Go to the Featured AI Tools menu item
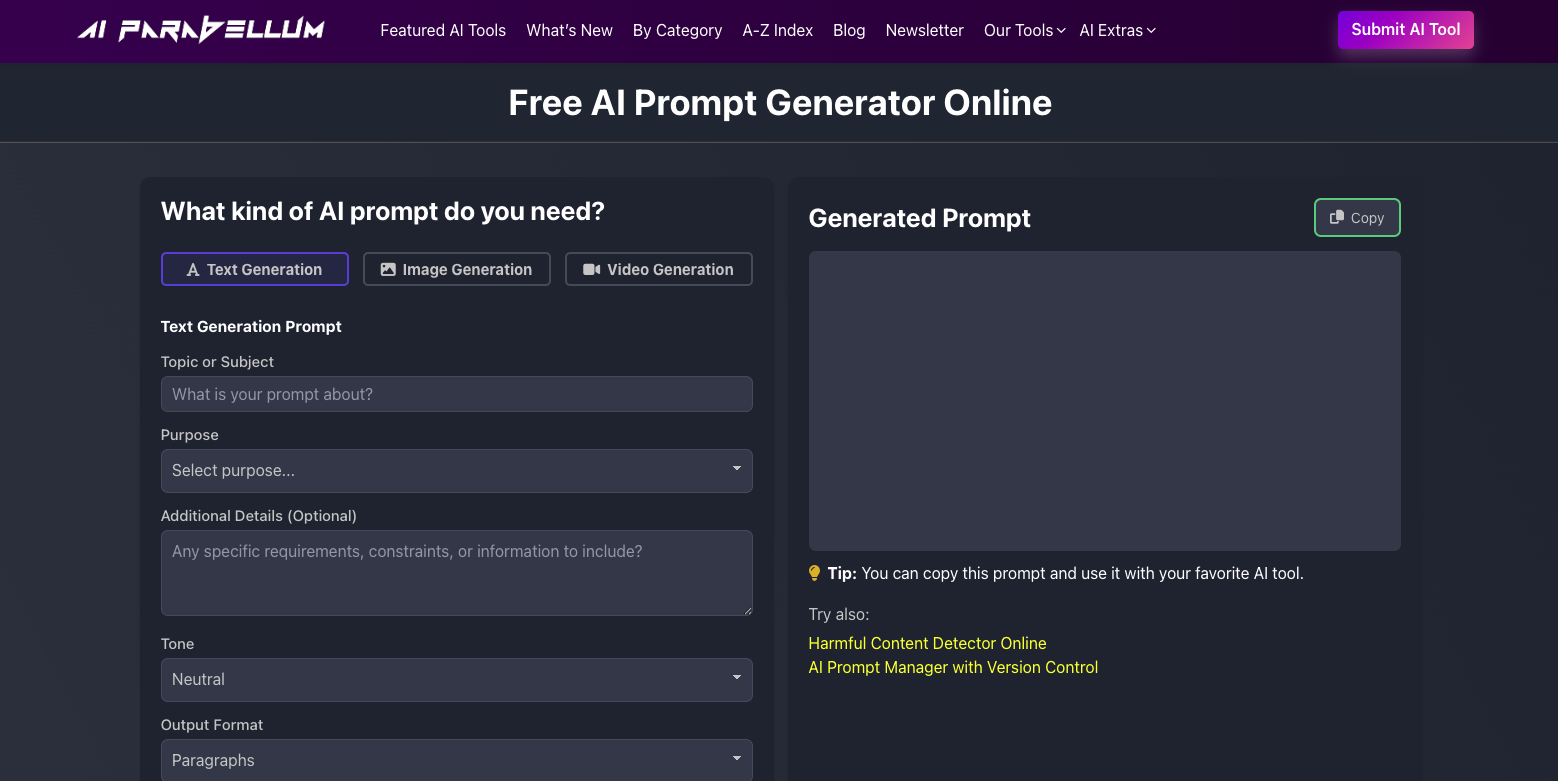This screenshot has height=781, width=1558. click(x=443, y=30)
